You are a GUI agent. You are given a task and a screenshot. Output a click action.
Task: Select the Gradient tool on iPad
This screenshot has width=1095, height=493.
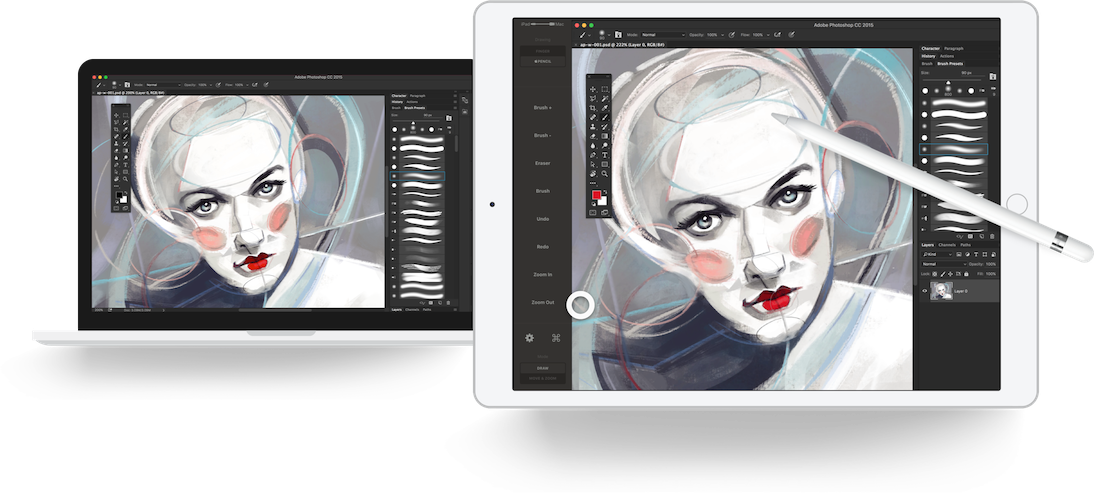click(x=605, y=135)
